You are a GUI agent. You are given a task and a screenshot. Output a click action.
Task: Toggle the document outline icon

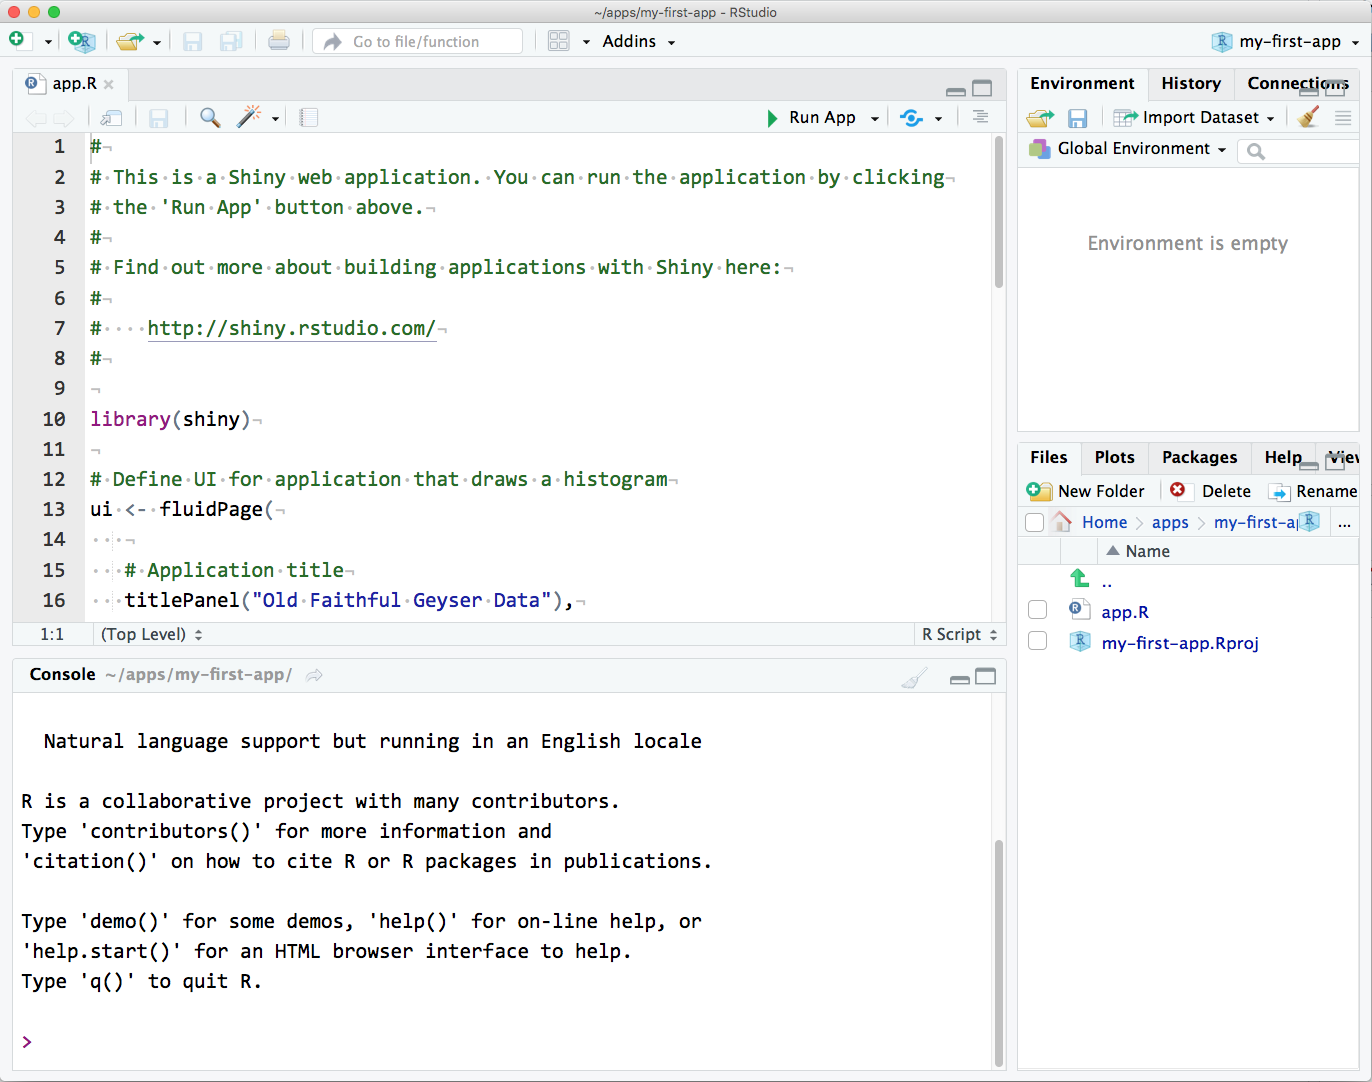tap(980, 117)
